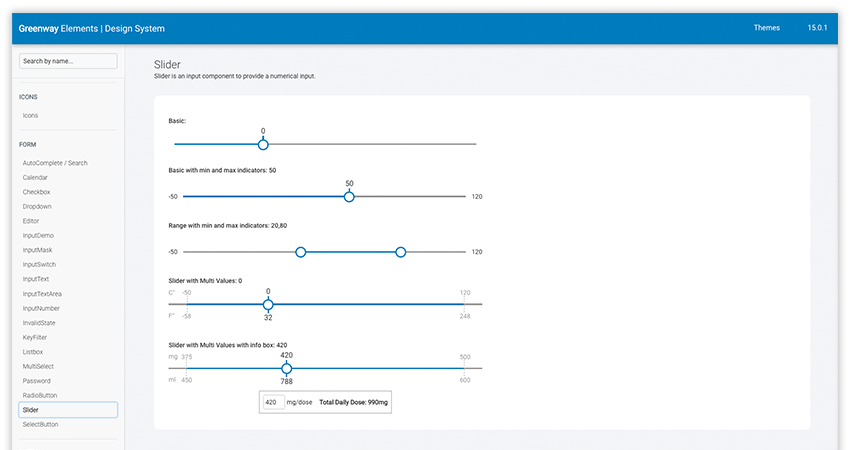
Task: Open the Themes menu in header
Action: click(x=766, y=28)
